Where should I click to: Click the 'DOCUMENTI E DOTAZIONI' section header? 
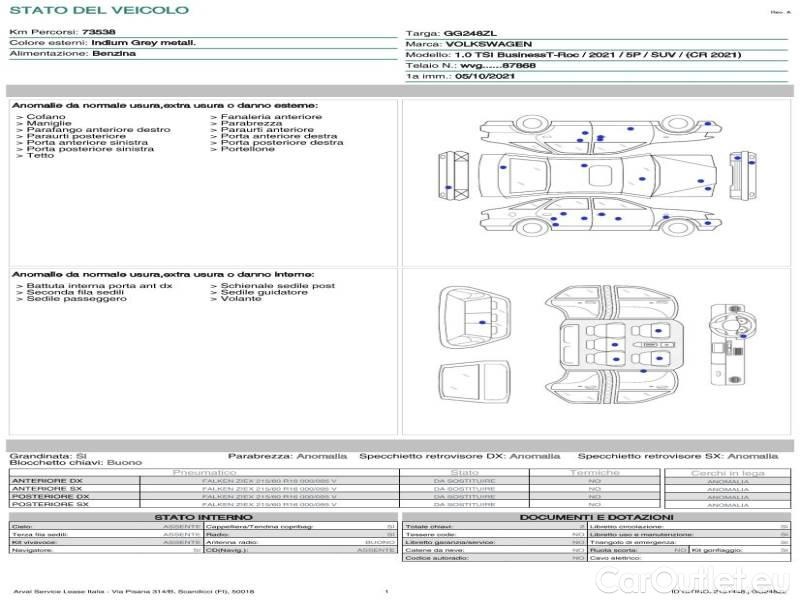pos(595,517)
